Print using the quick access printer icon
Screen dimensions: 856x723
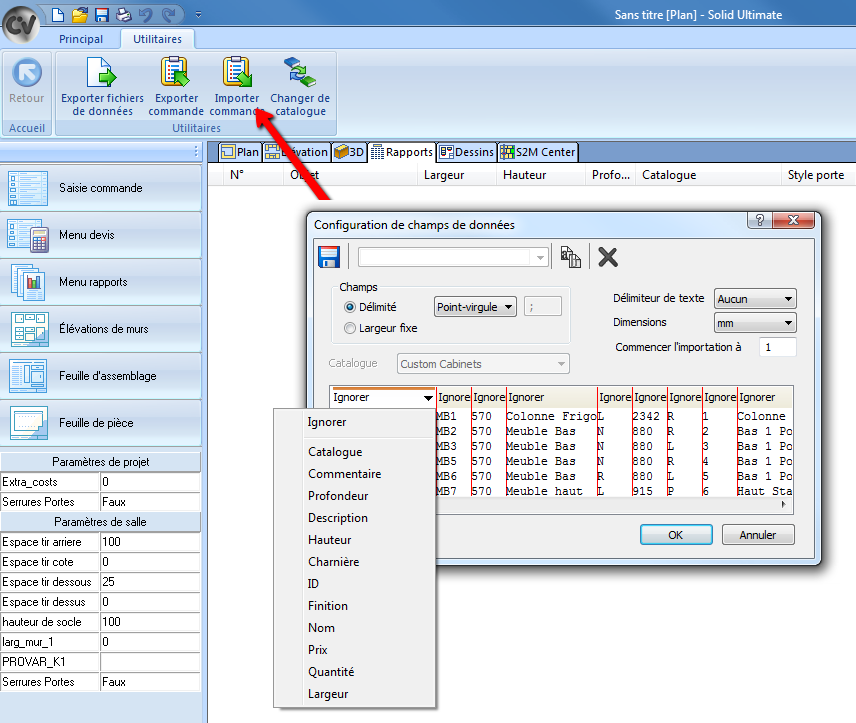124,15
